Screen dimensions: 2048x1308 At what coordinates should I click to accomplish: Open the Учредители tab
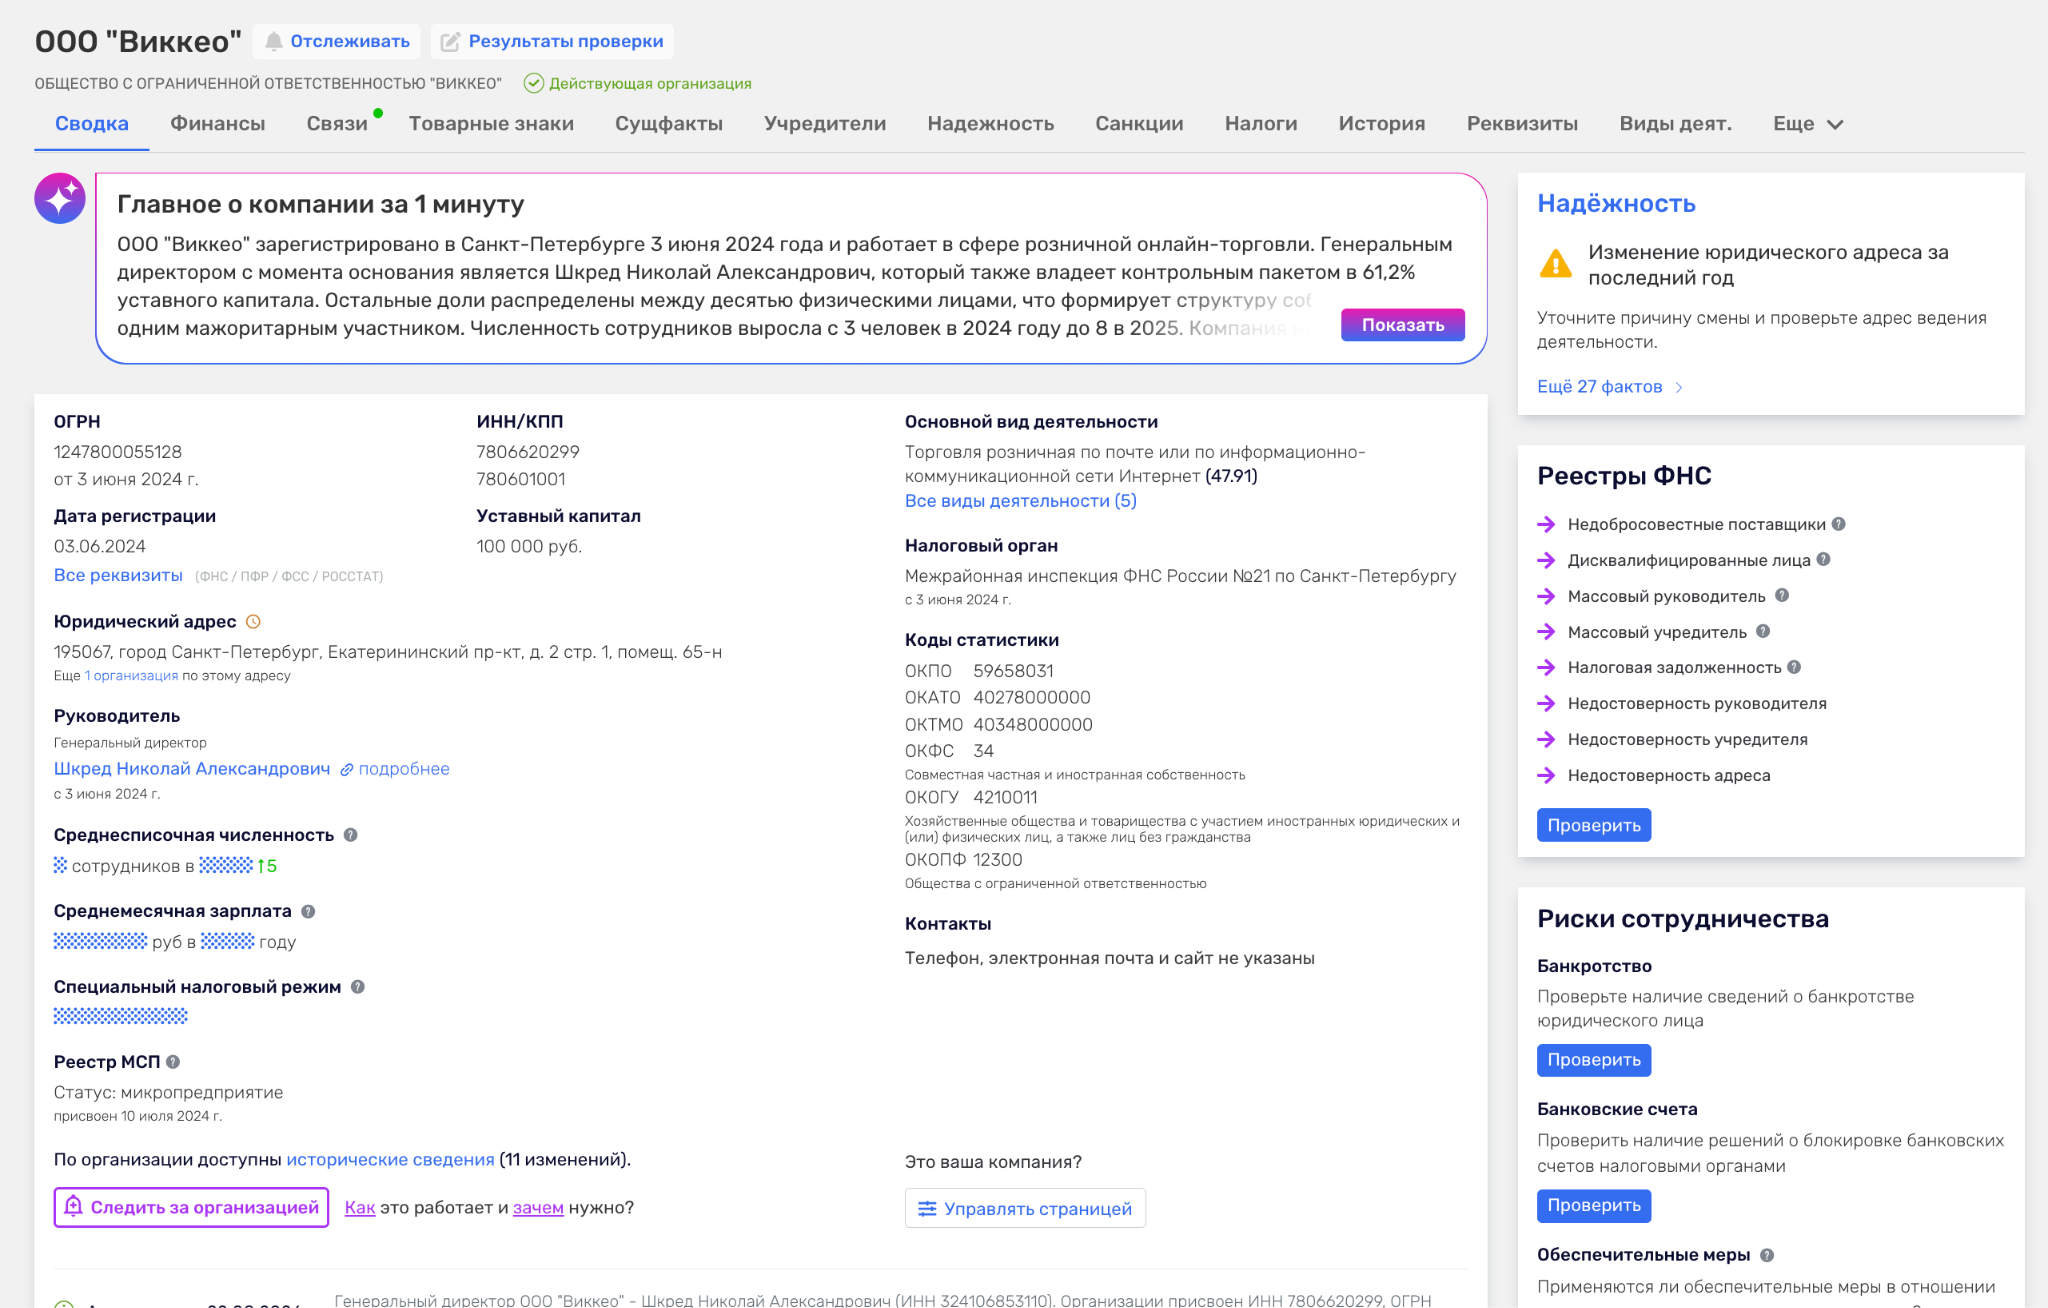click(x=825, y=124)
